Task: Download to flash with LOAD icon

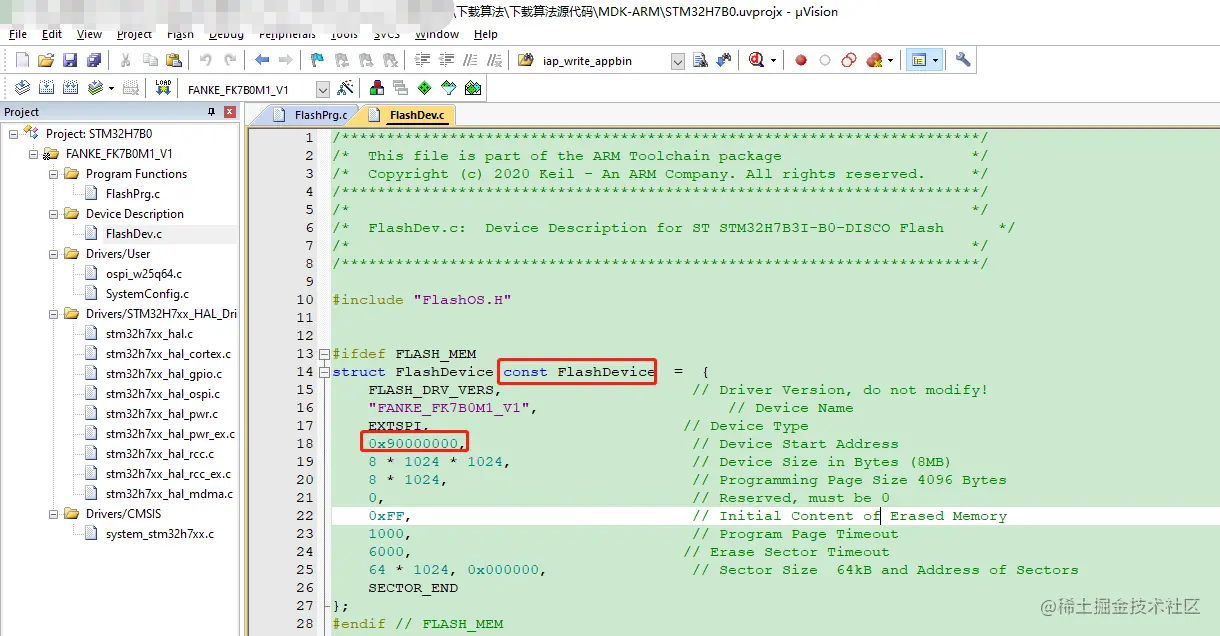Action: click(164, 88)
